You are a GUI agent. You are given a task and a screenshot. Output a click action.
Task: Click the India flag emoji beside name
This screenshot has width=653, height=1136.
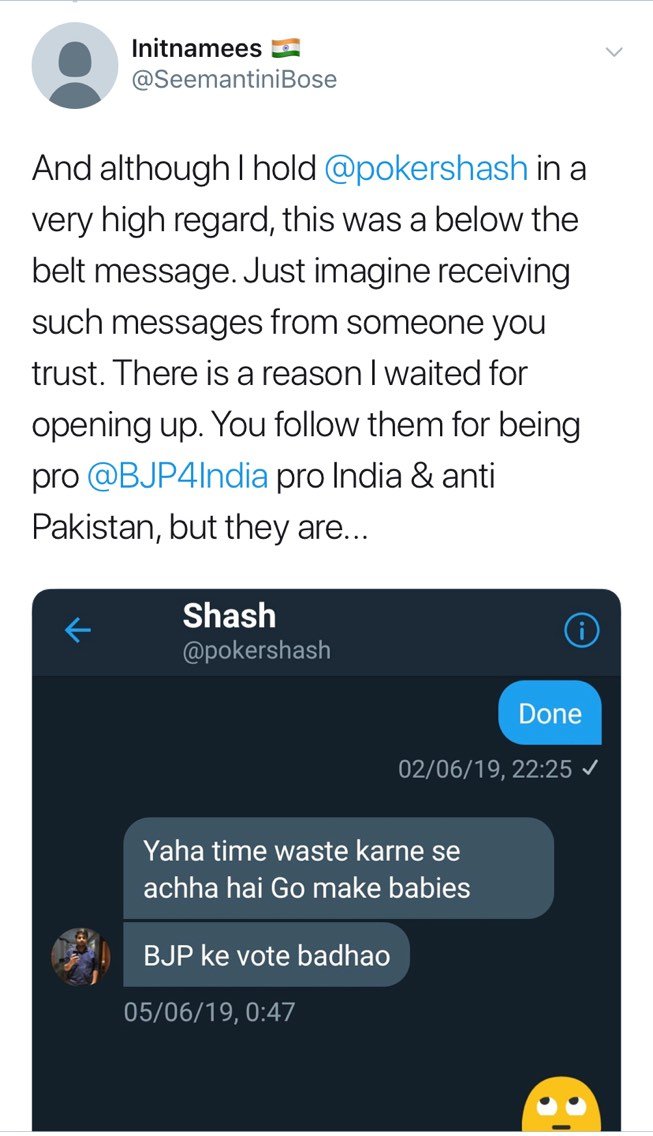pyautogui.click(x=286, y=49)
